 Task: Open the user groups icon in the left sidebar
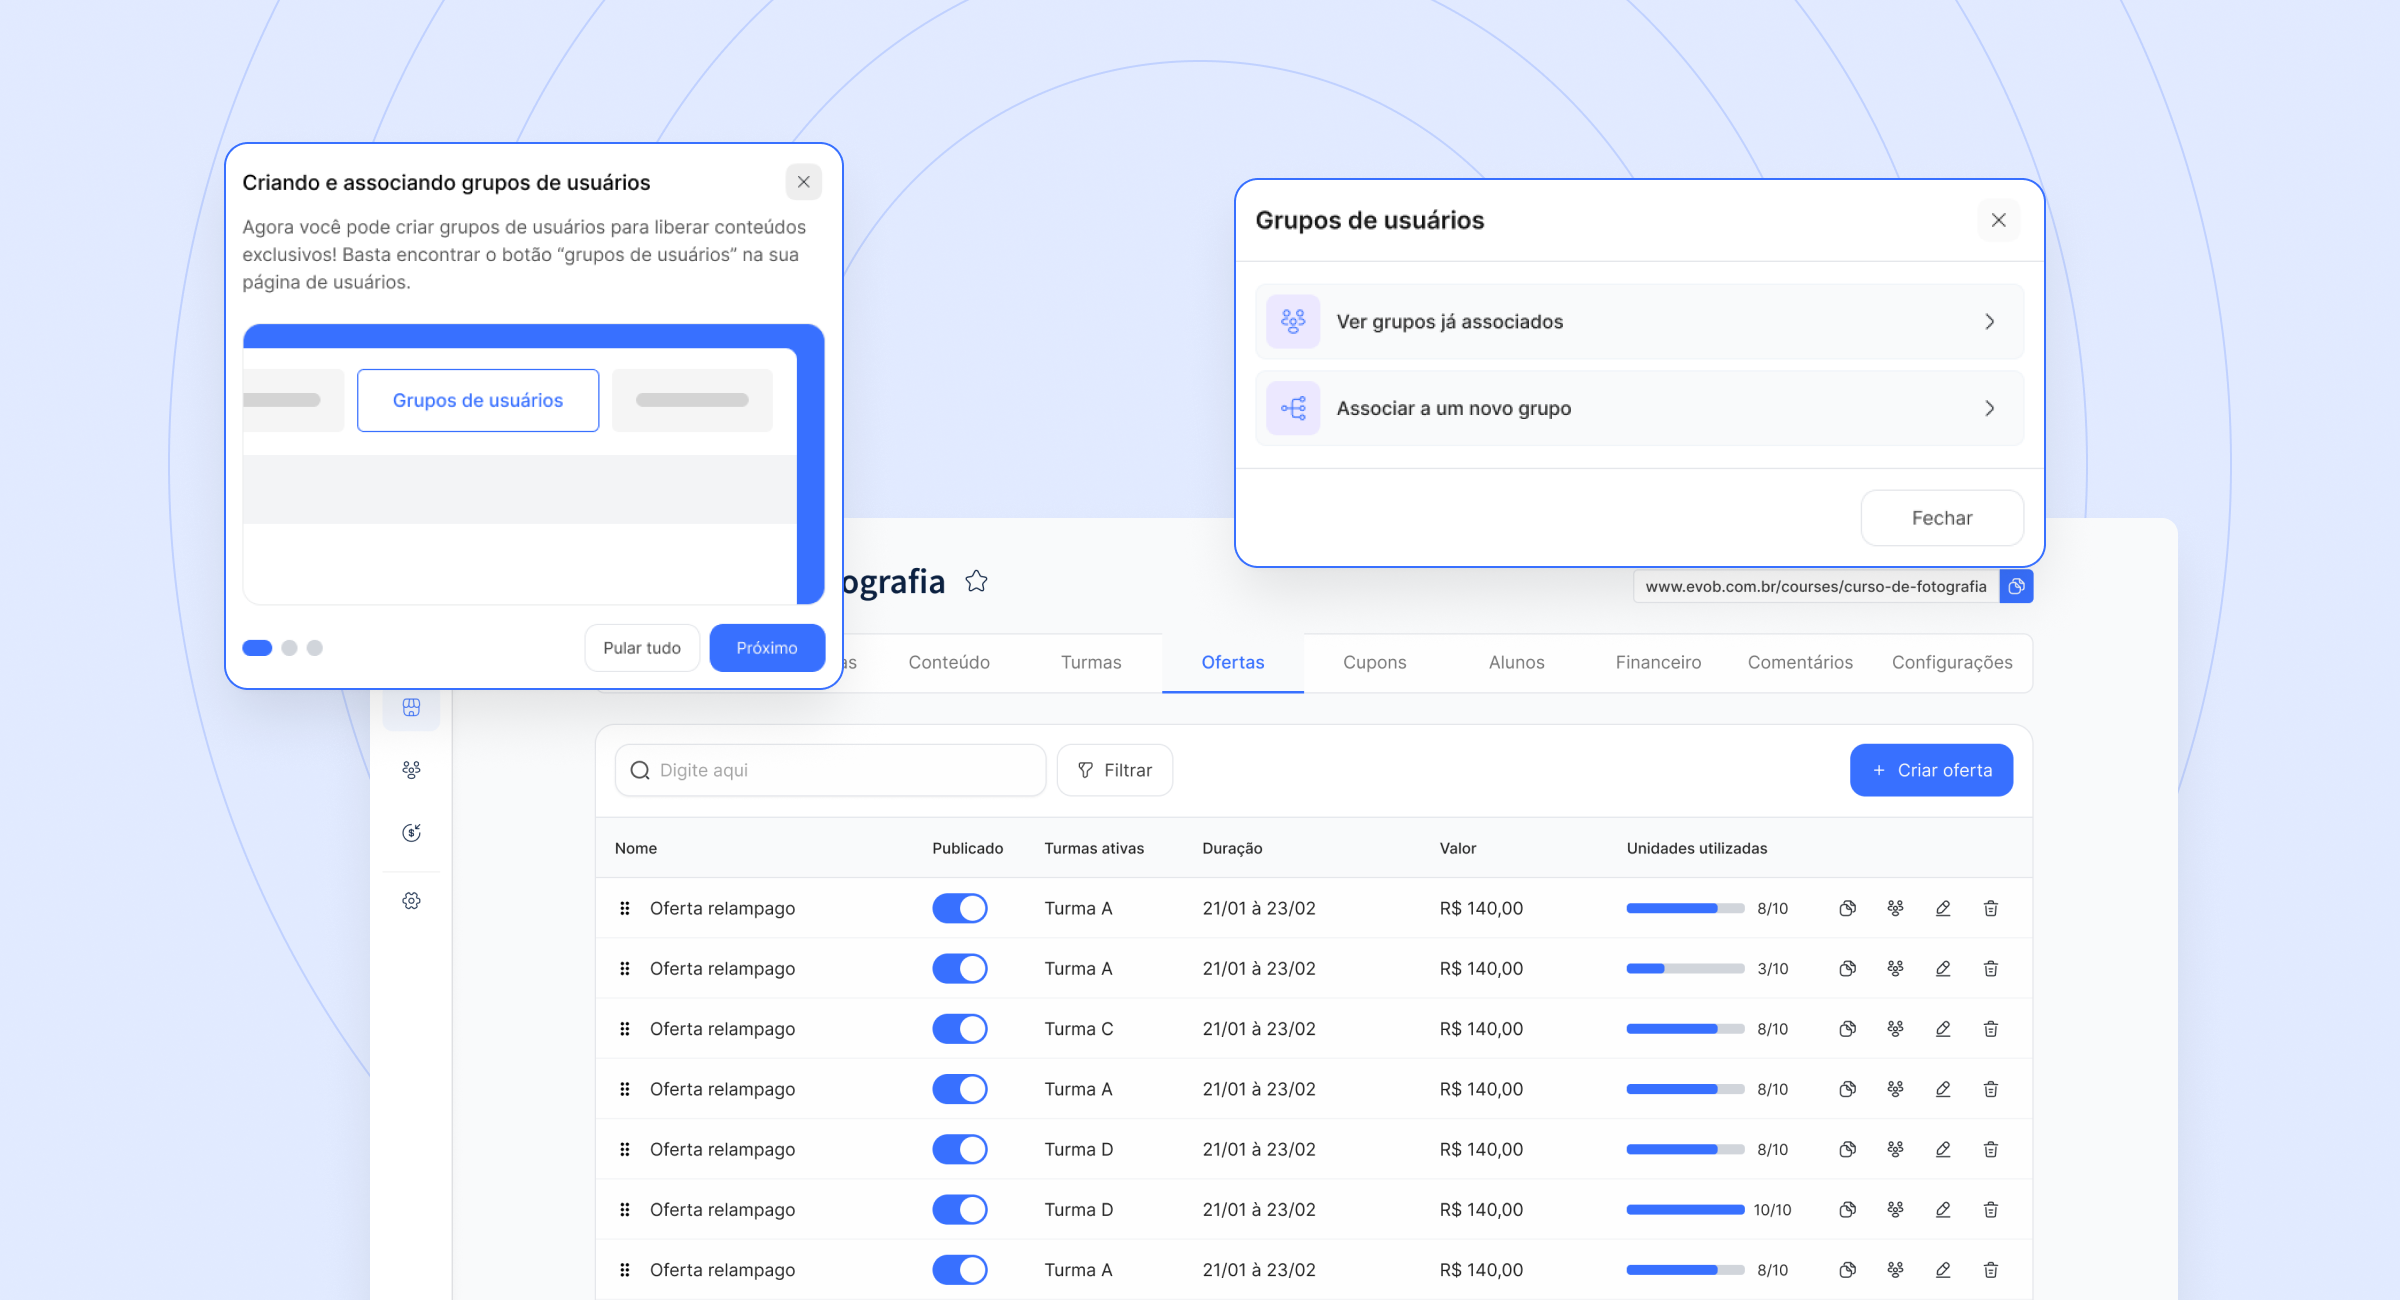411,769
